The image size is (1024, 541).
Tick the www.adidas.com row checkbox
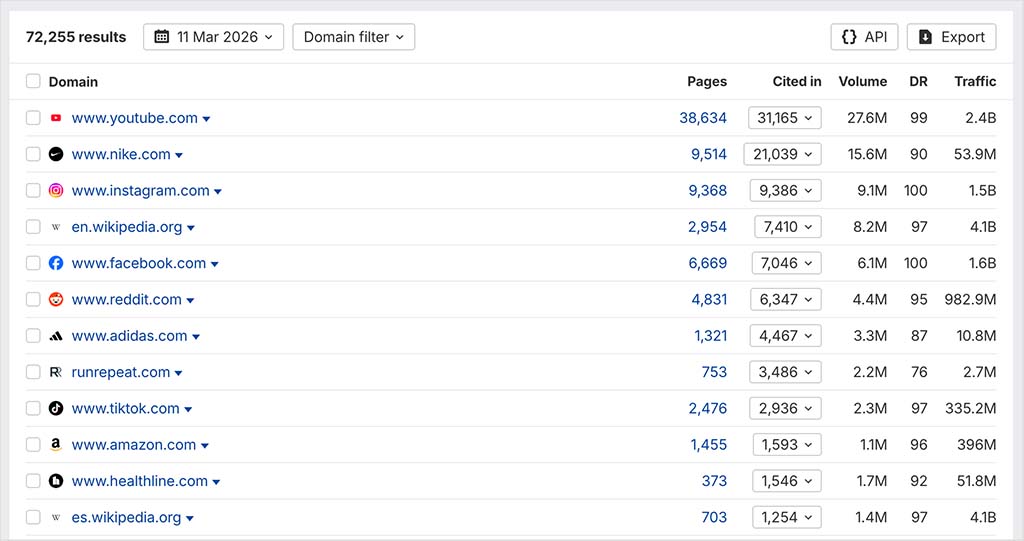(33, 335)
